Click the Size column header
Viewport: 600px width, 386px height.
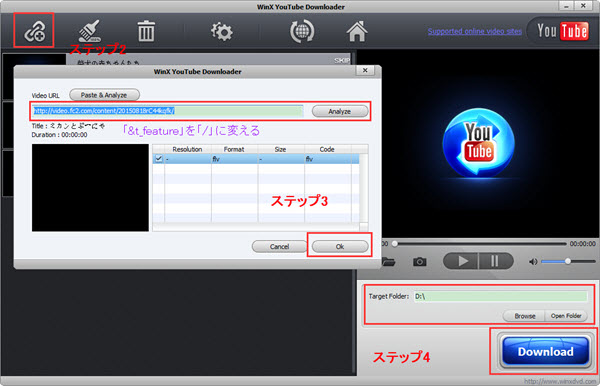point(280,149)
